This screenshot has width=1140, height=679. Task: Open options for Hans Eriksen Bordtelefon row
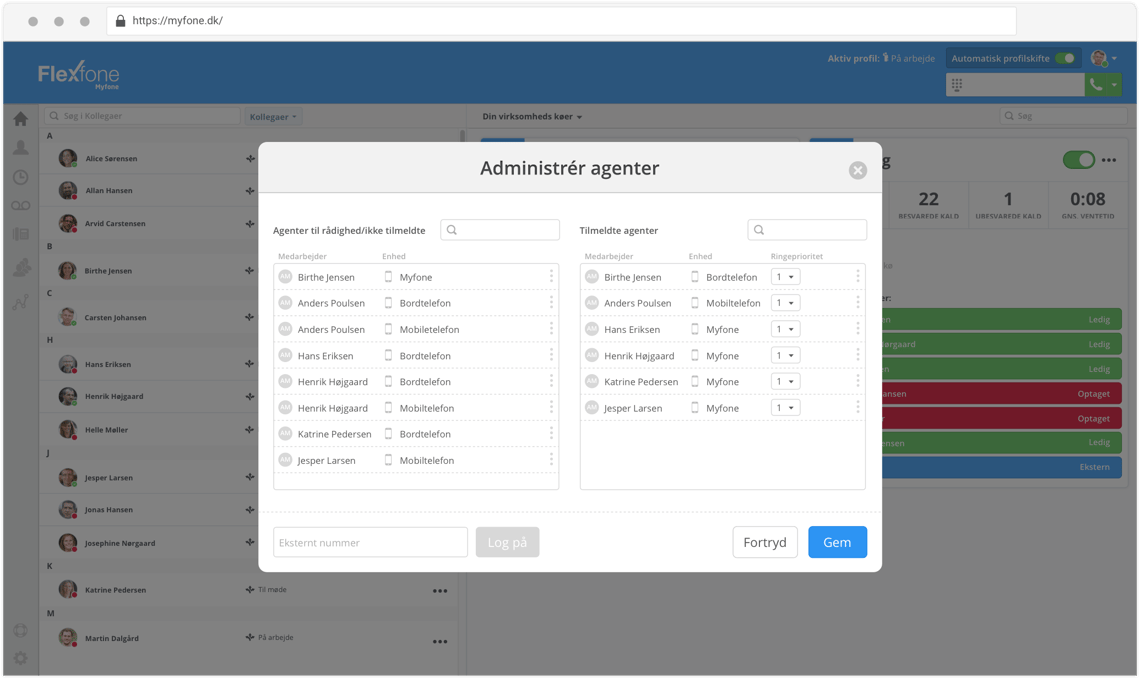(551, 355)
